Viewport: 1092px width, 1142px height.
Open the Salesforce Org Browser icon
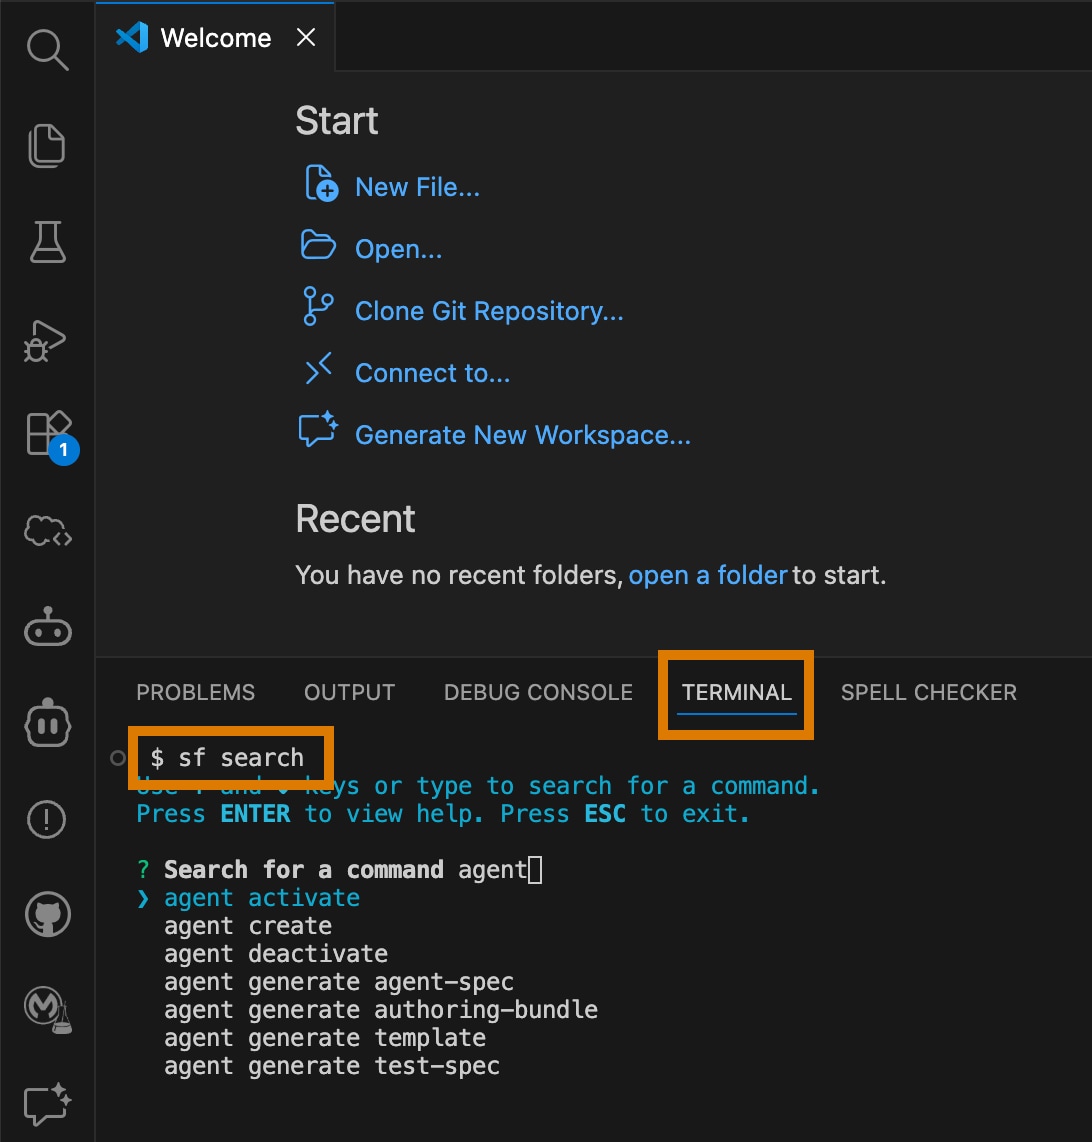(x=47, y=531)
